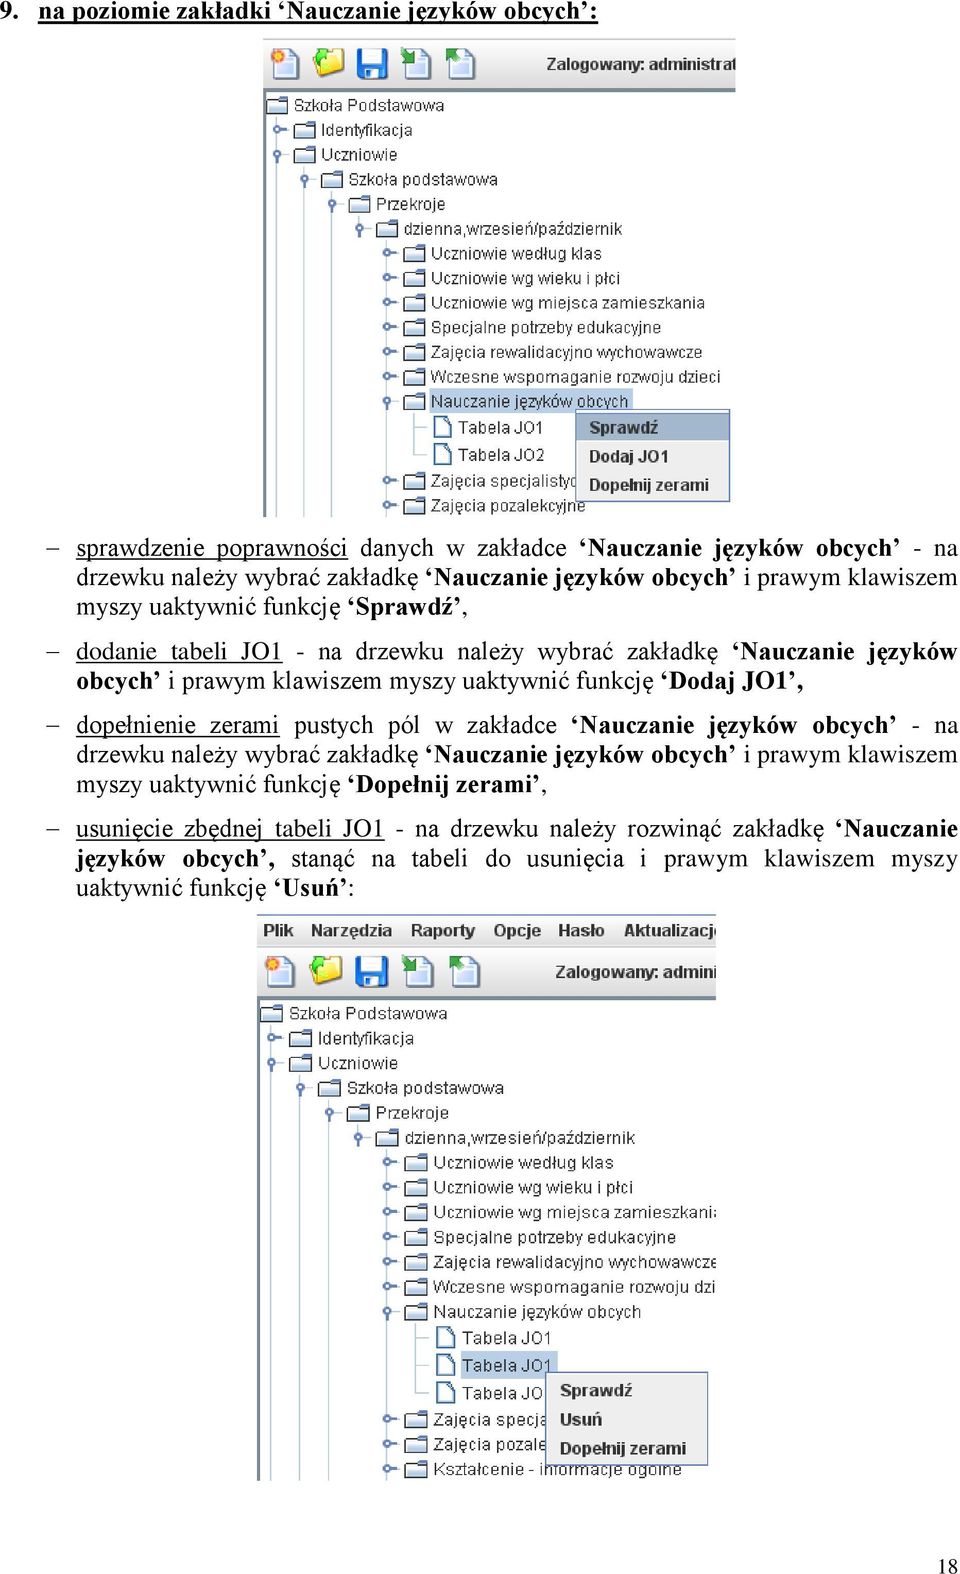Expand Kształcenie - informacje ogólne tree handle
The height and width of the screenshot is (1574, 960).
[x=388, y=1469]
